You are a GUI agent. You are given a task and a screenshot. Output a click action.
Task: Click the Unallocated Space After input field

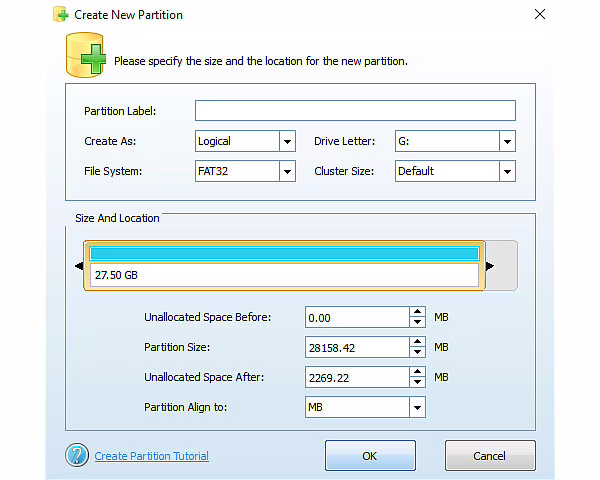[357, 377]
